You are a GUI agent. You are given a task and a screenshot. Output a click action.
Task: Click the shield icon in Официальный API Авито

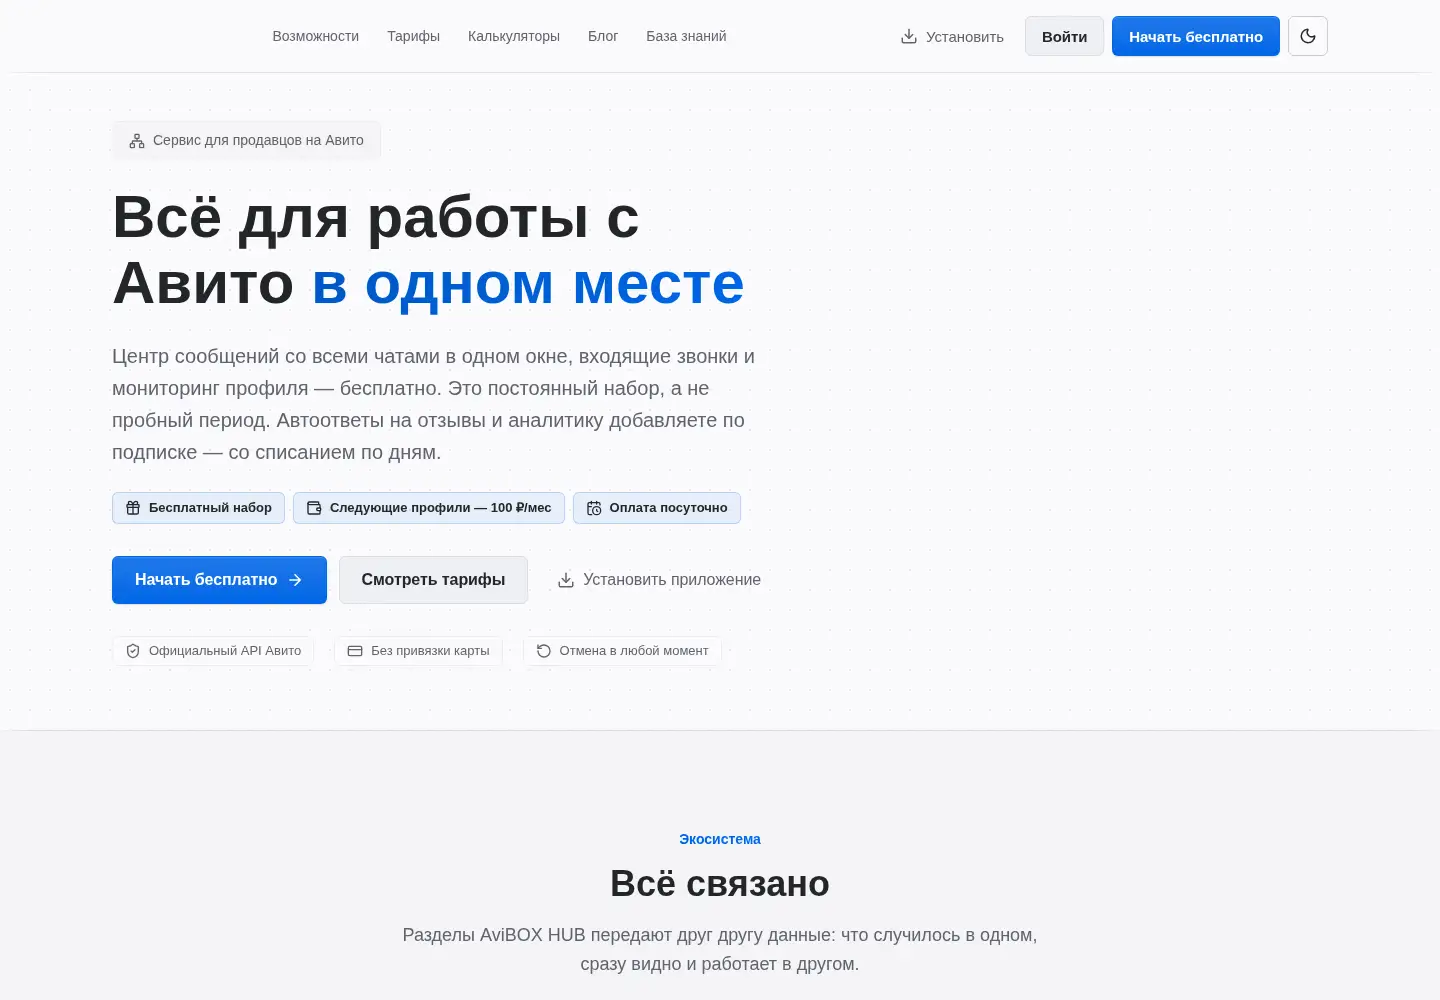(x=133, y=651)
